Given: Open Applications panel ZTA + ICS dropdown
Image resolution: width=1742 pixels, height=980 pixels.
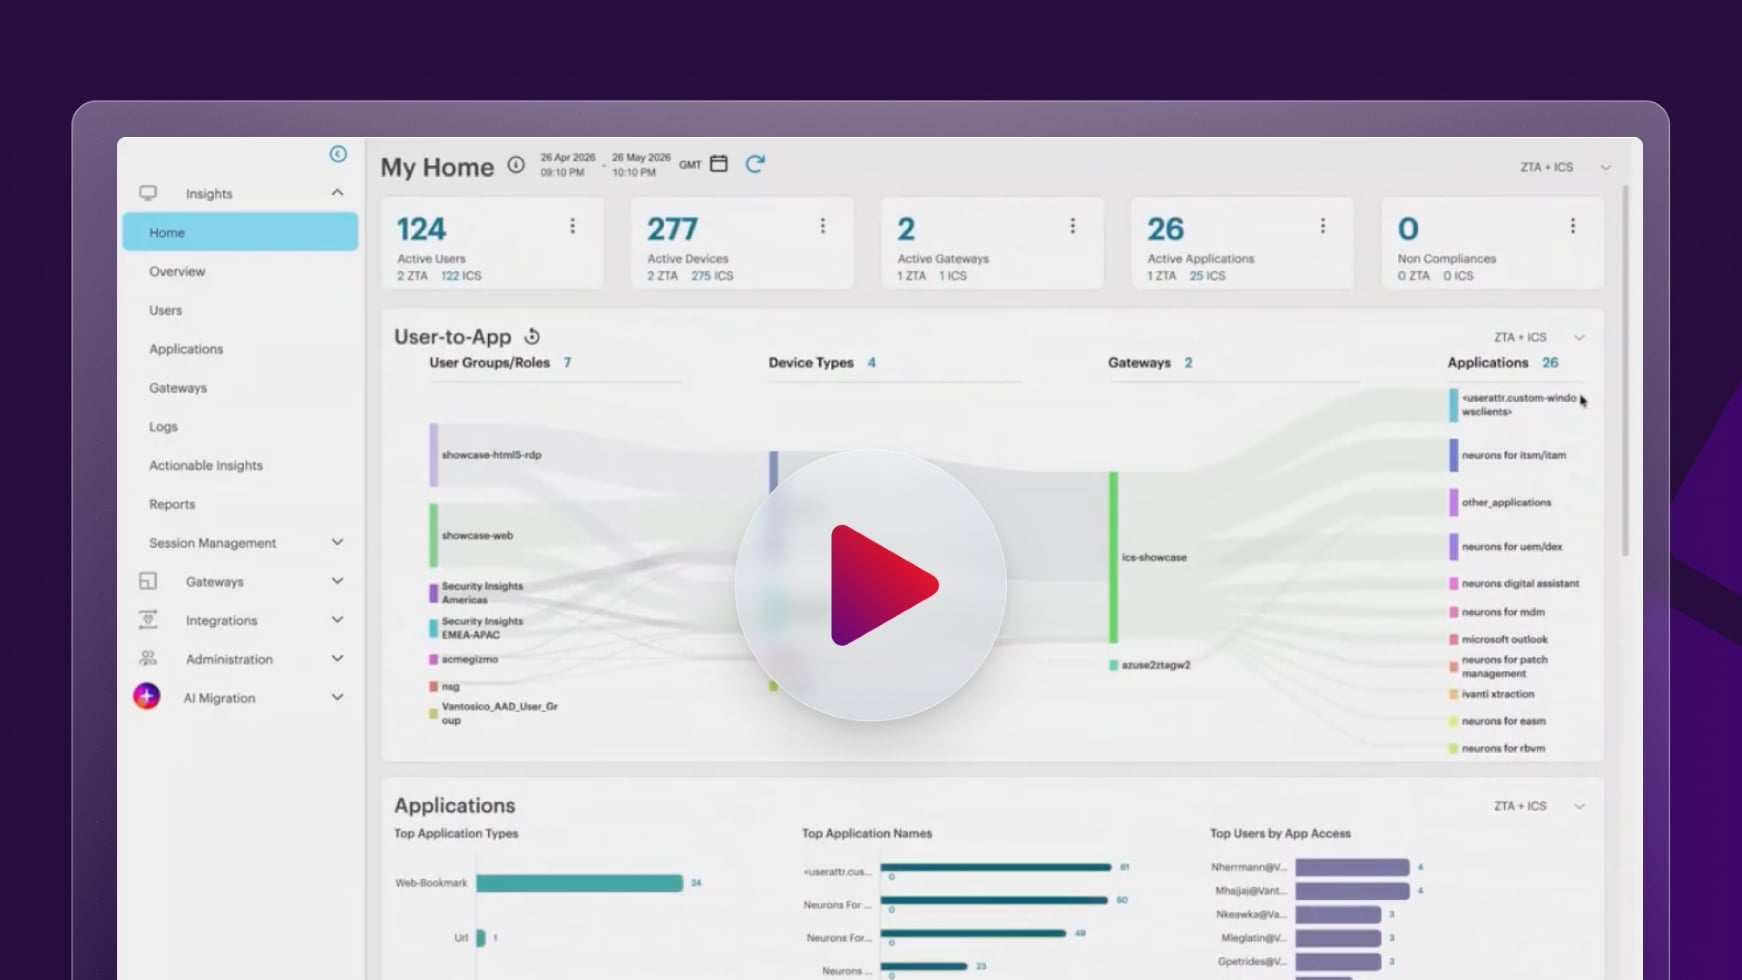Looking at the screenshot, I should (x=1539, y=806).
